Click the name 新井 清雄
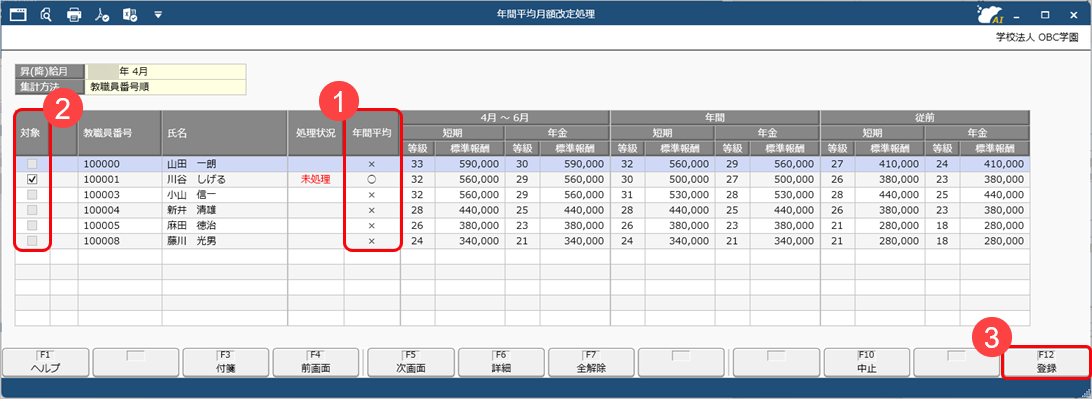1092x399 pixels. click(x=192, y=210)
